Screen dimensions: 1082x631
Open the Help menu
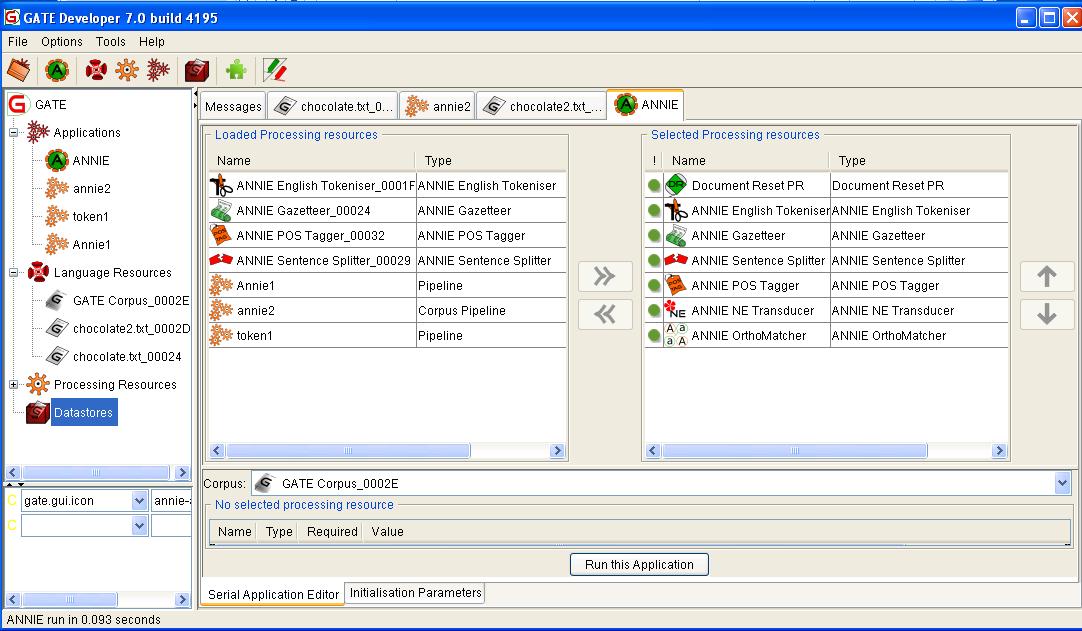click(152, 41)
